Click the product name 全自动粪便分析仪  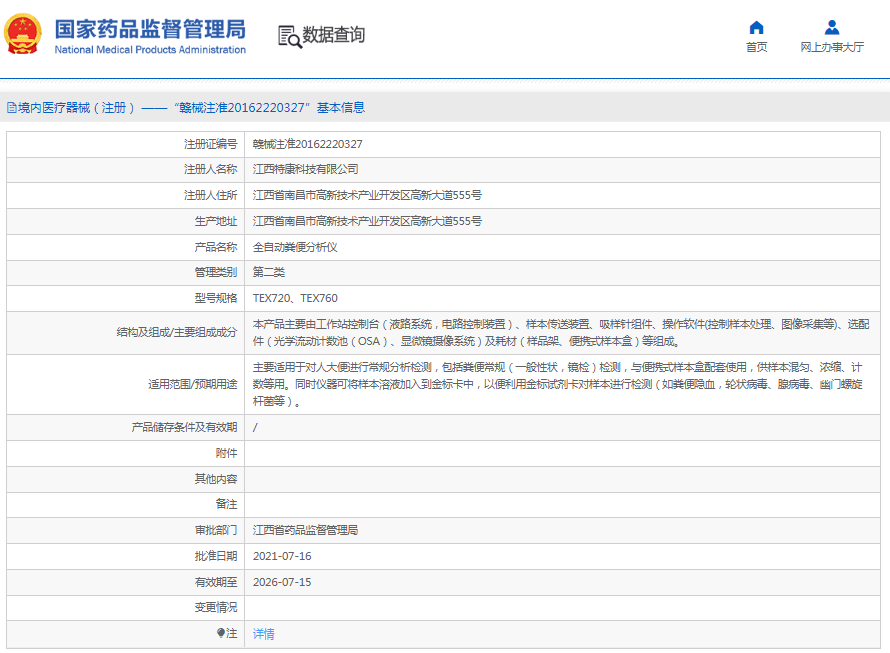click(295, 246)
